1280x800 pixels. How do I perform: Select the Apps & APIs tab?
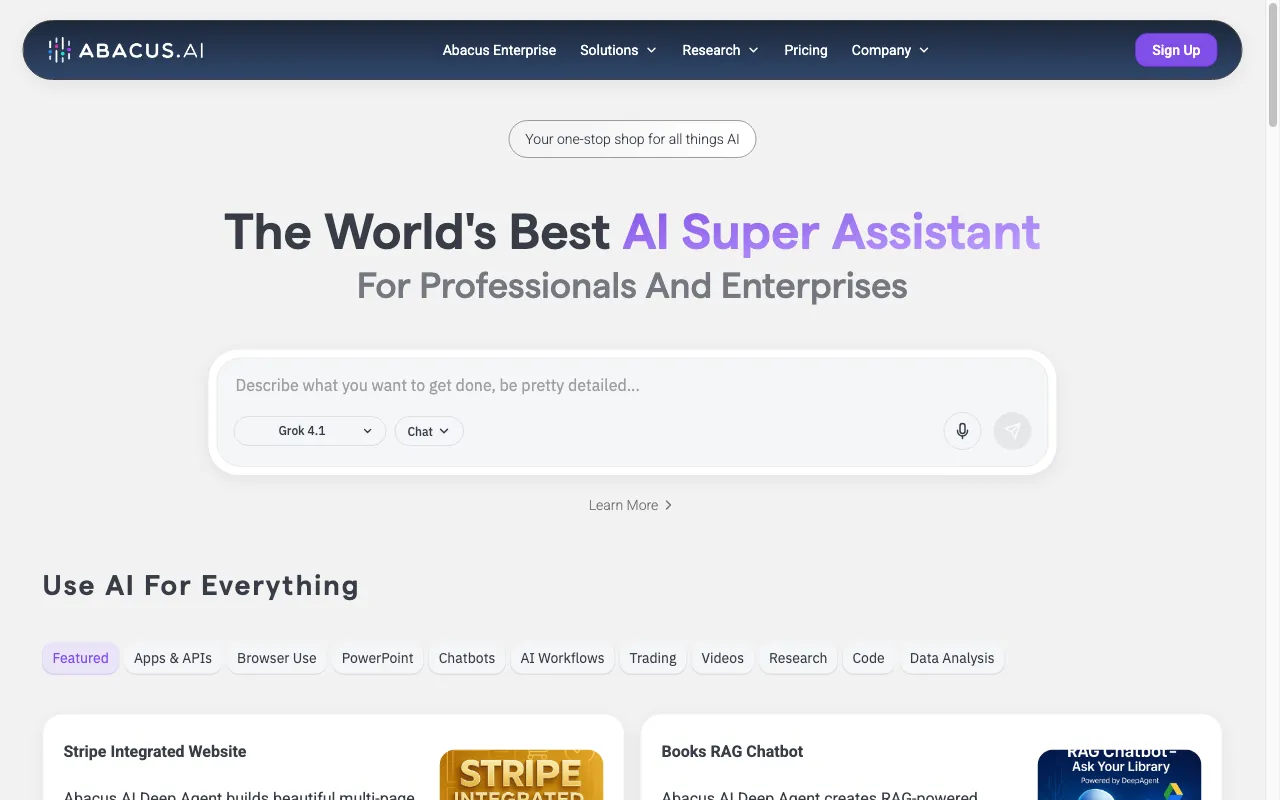tap(173, 658)
